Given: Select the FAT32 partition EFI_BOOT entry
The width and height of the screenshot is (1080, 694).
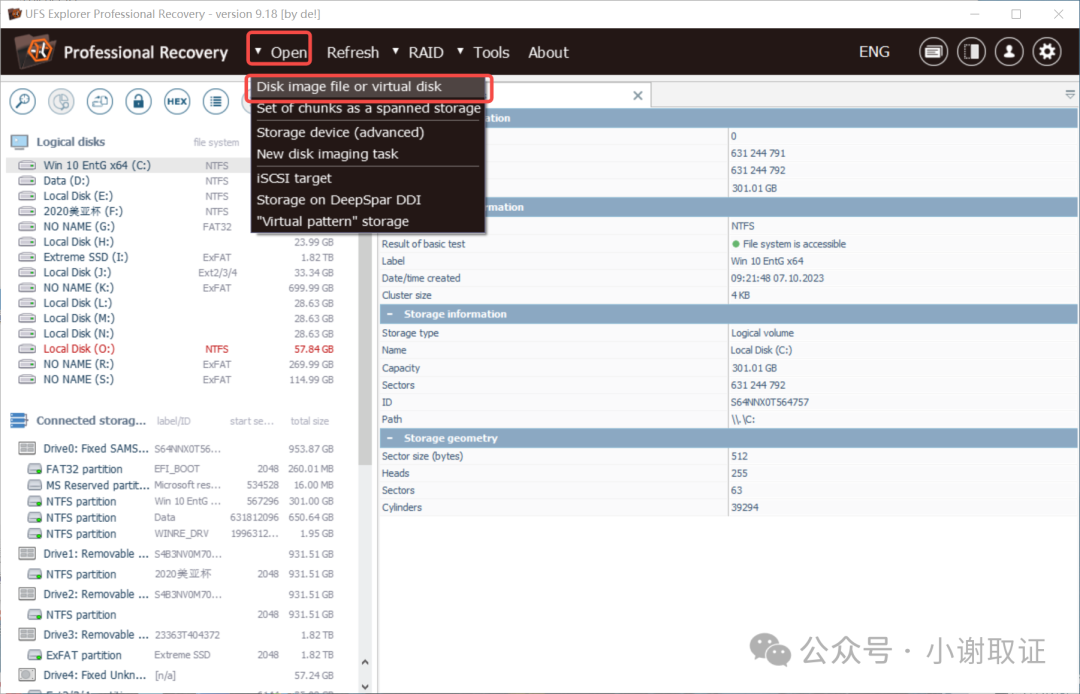Looking at the screenshot, I should (x=180, y=469).
